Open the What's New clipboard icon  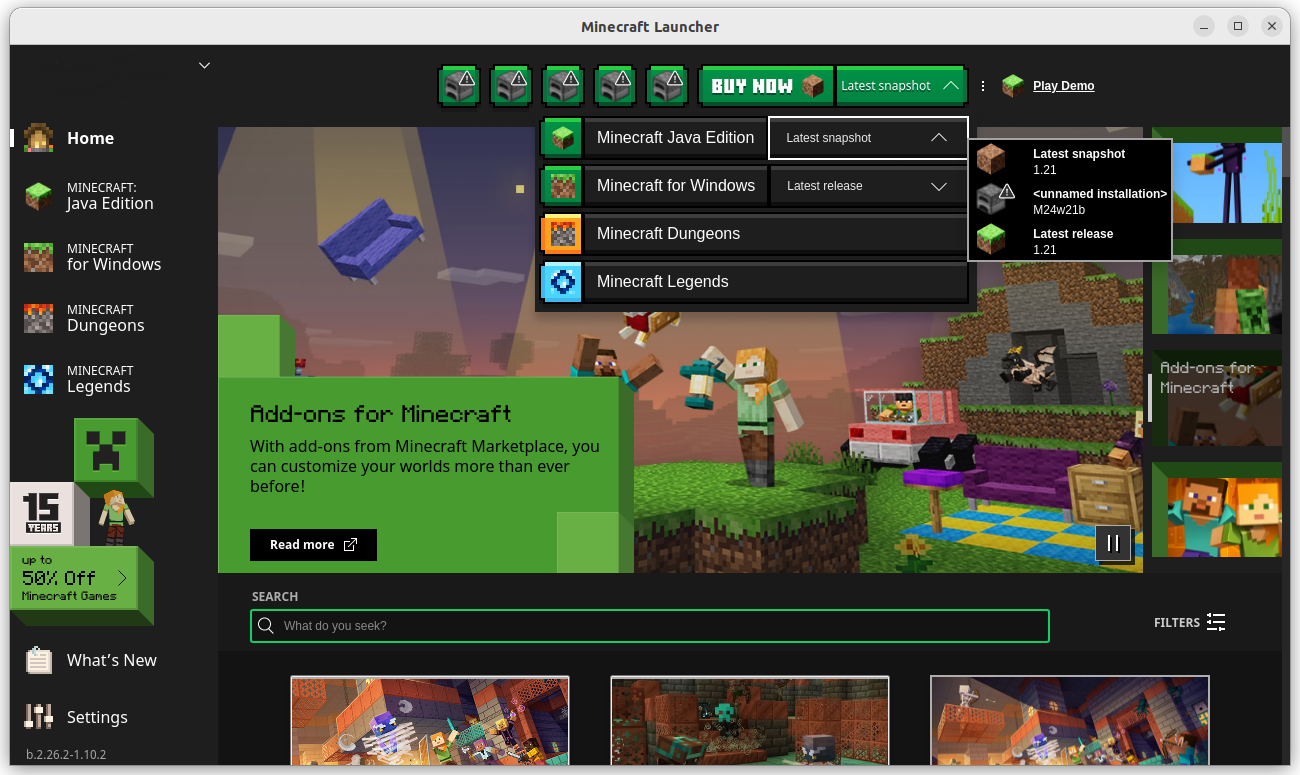(39, 660)
